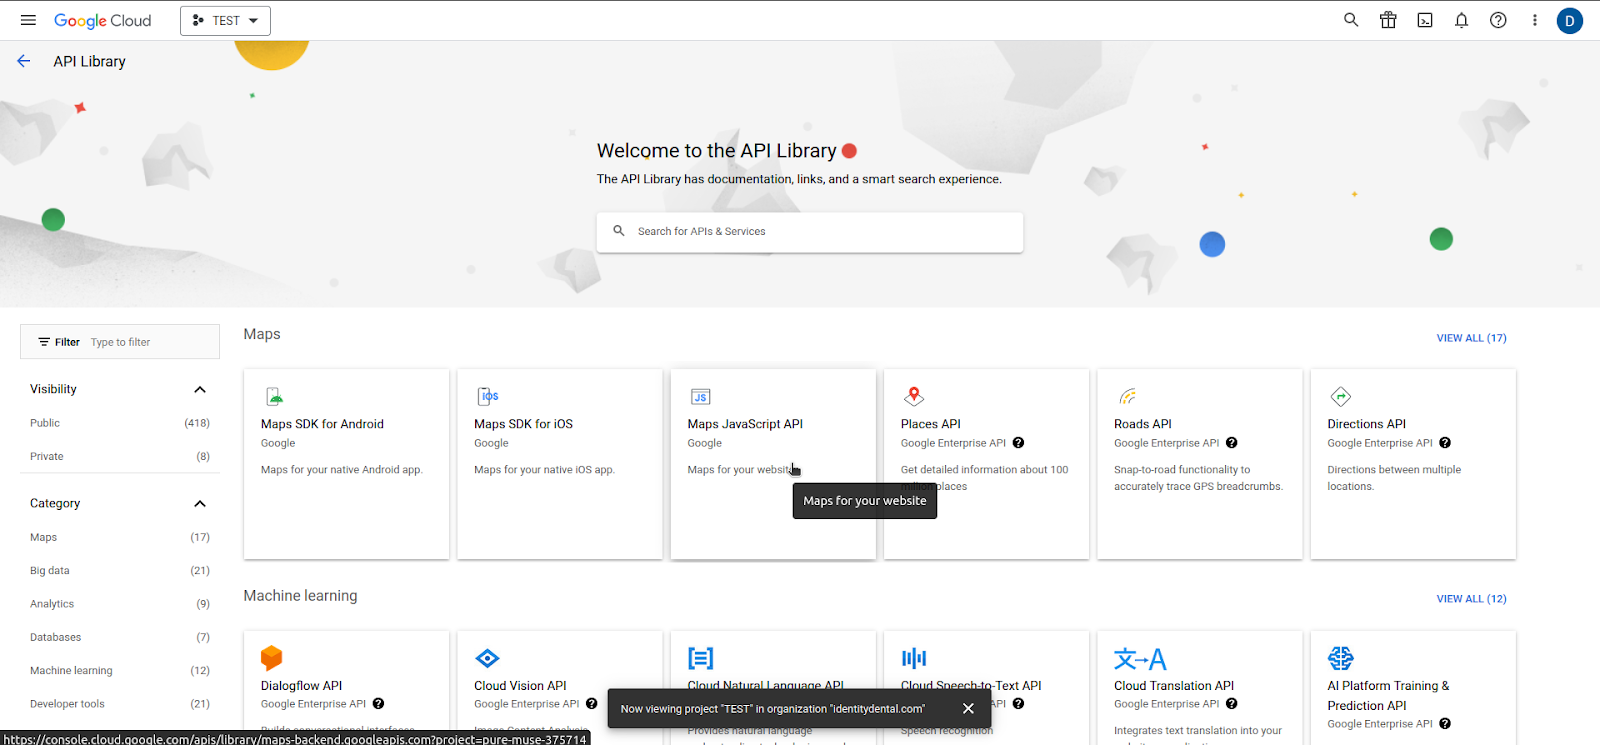Open the AI Platform Training & Prediction icon
The image size is (1600, 745).
(x=1341, y=658)
